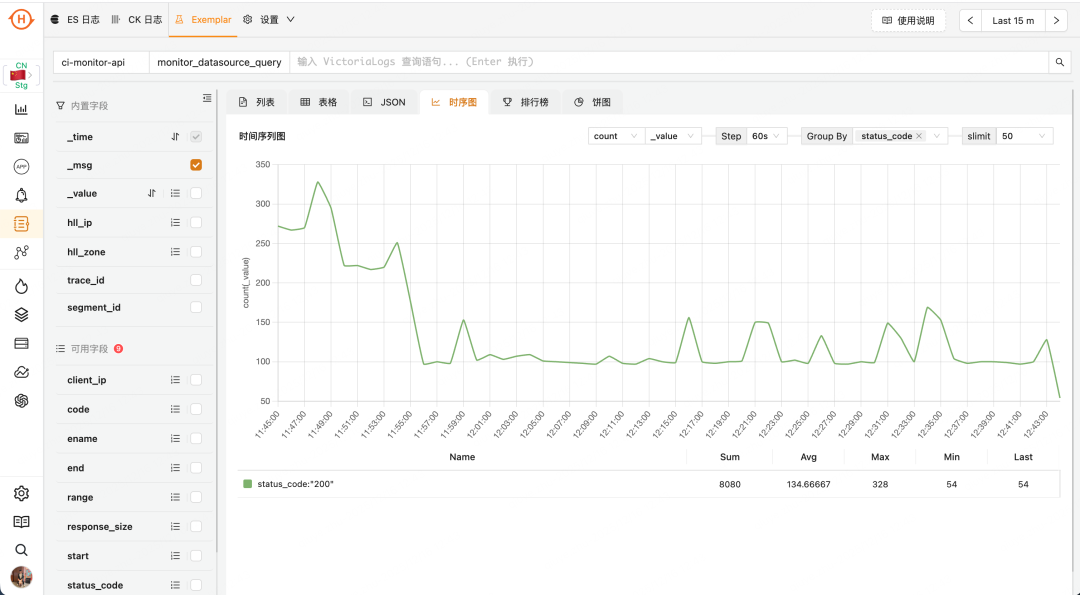Click the bell alerts icon in sidebar

point(21,196)
